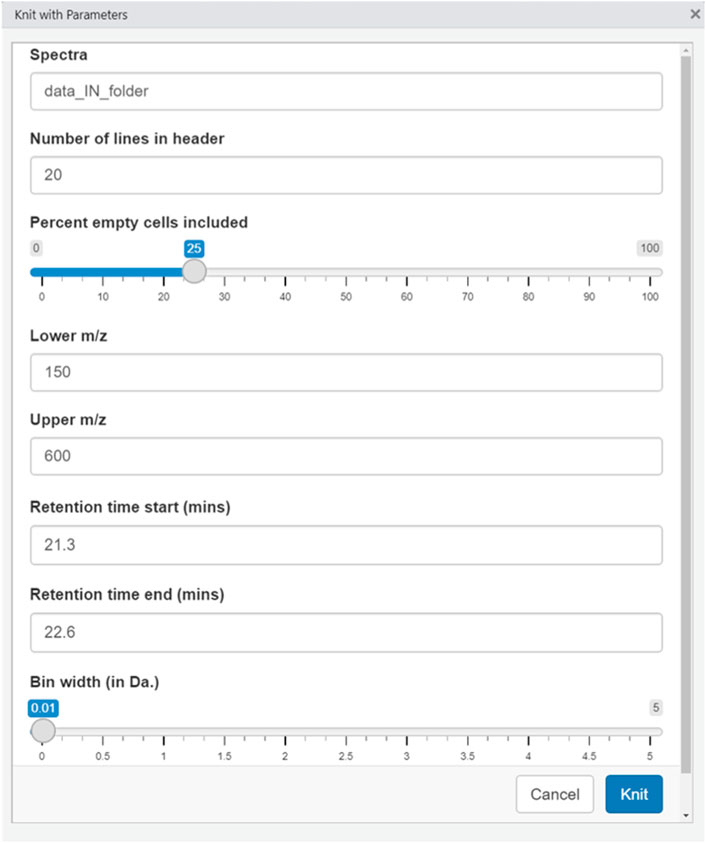Click the scrollbar down arrow

tap(686, 815)
